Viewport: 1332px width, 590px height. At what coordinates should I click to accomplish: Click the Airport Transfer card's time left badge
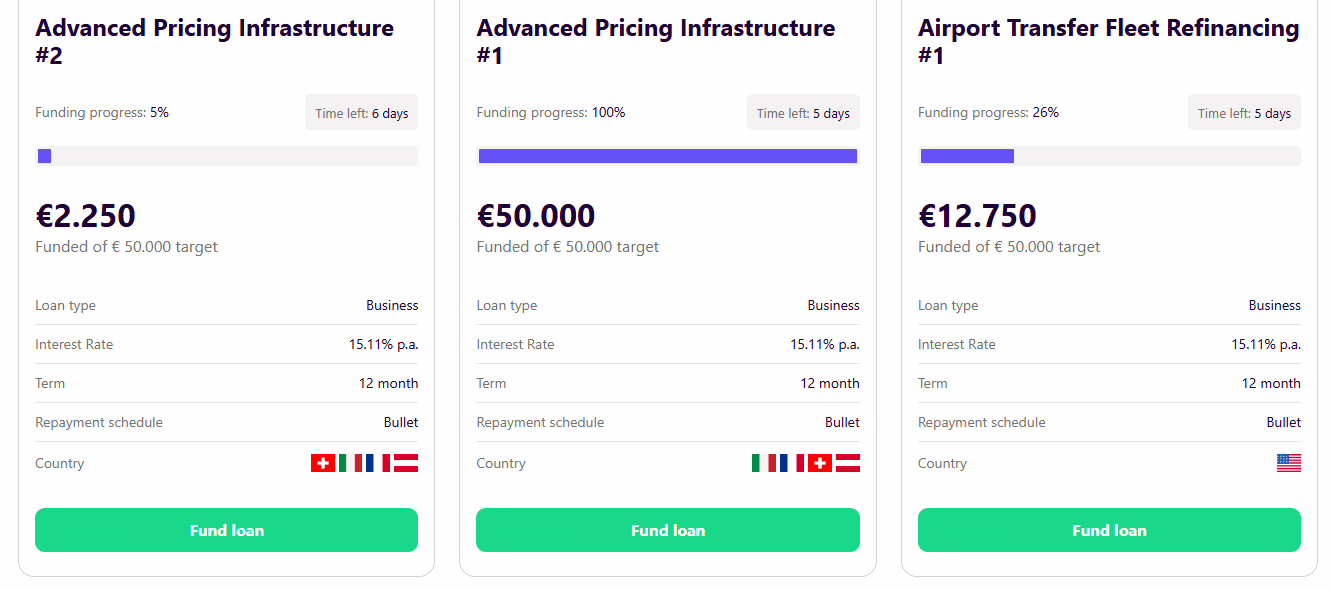coord(1244,113)
